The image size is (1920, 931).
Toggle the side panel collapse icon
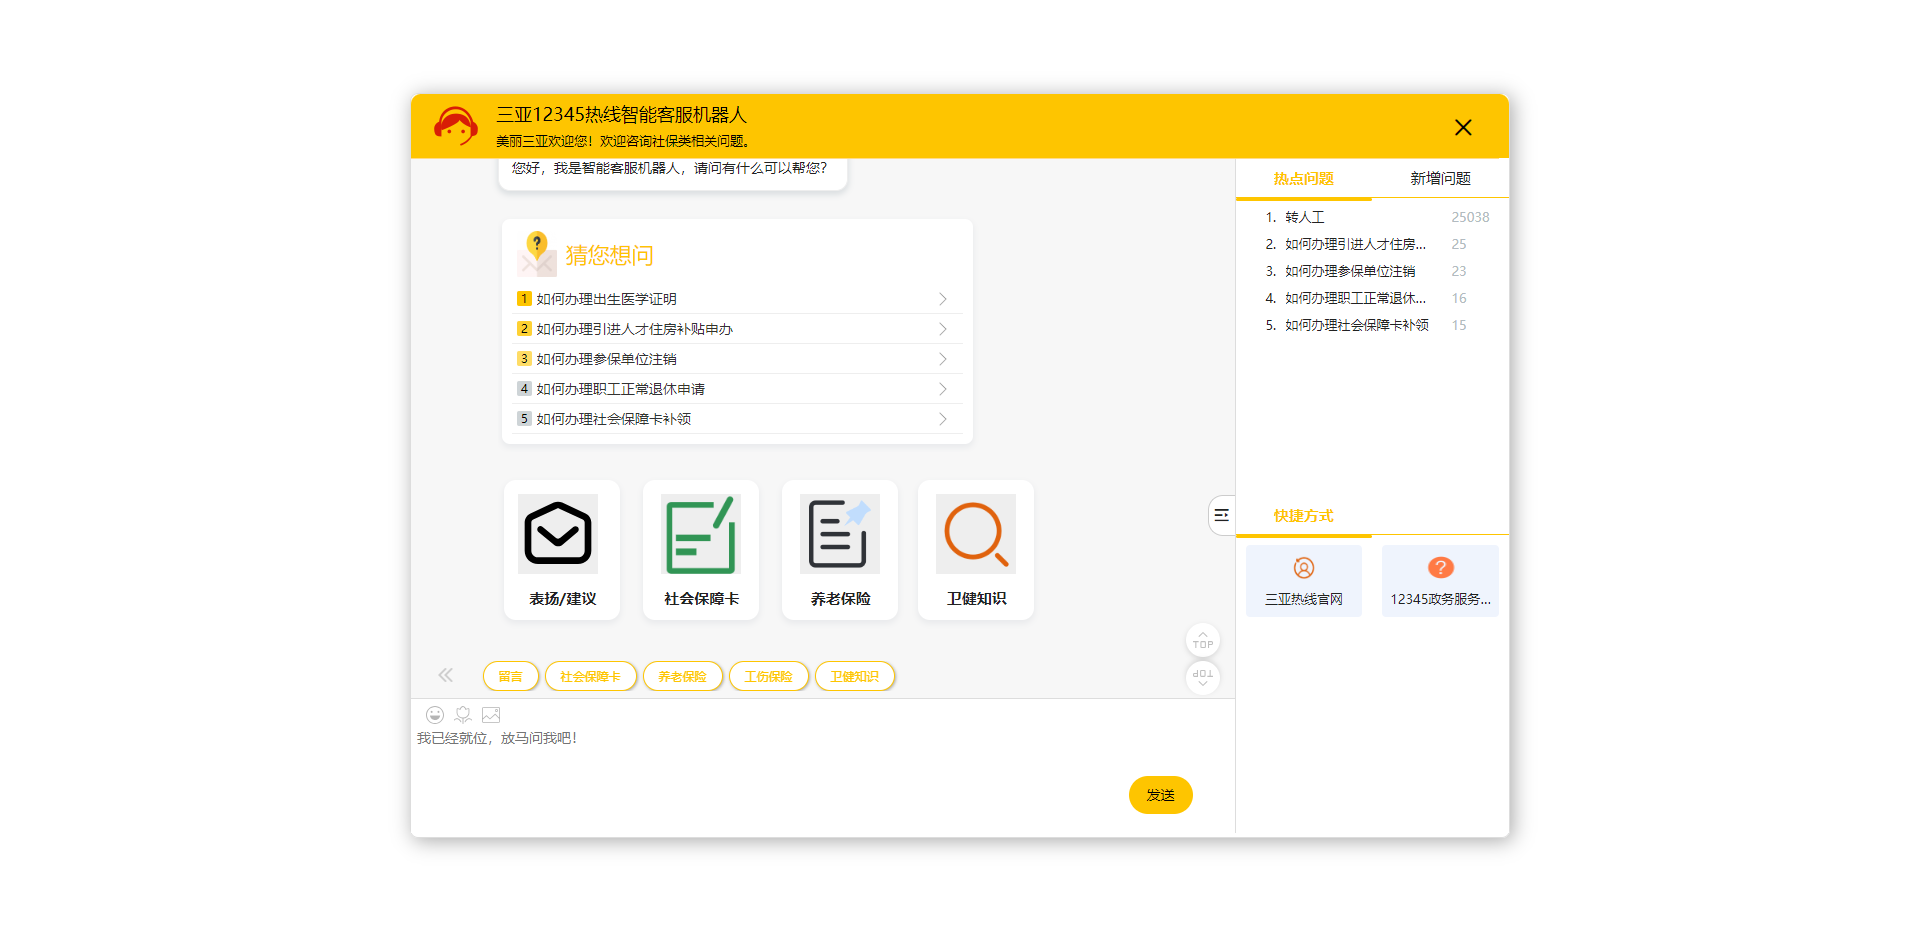click(1221, 515)
